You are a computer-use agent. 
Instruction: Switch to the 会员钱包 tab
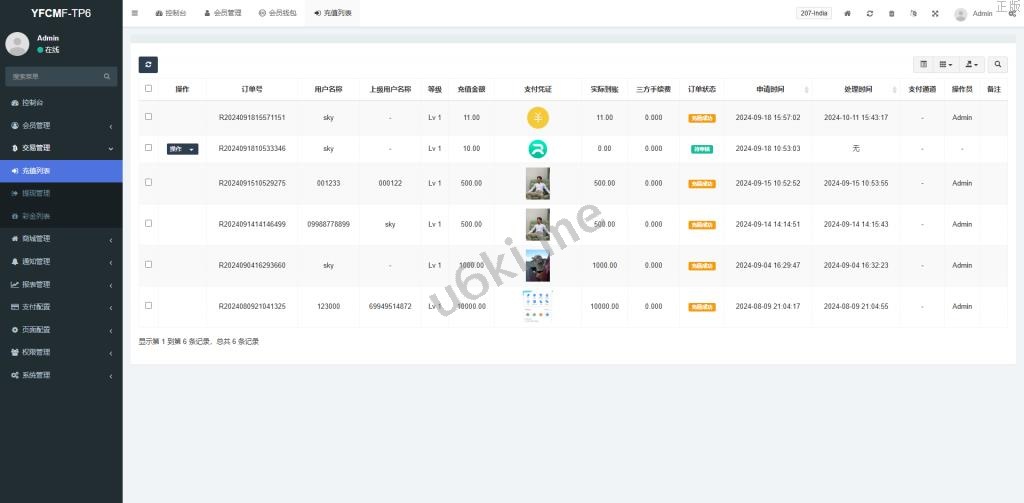(x=276, y=14)
